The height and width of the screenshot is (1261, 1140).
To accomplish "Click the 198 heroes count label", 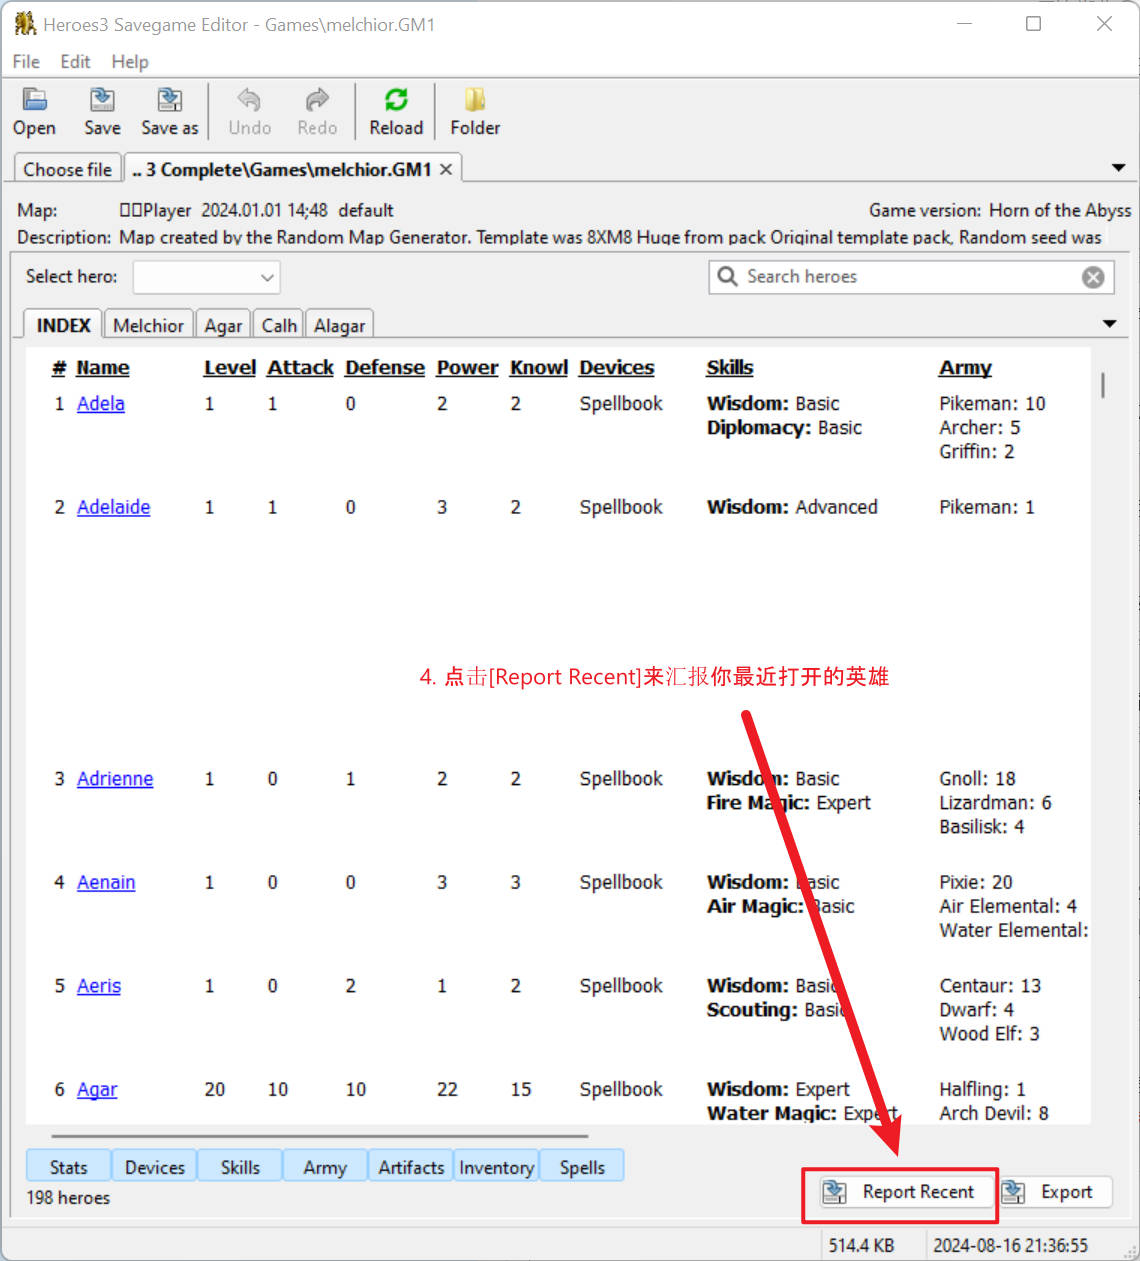I will click(x=68, y=1198).
